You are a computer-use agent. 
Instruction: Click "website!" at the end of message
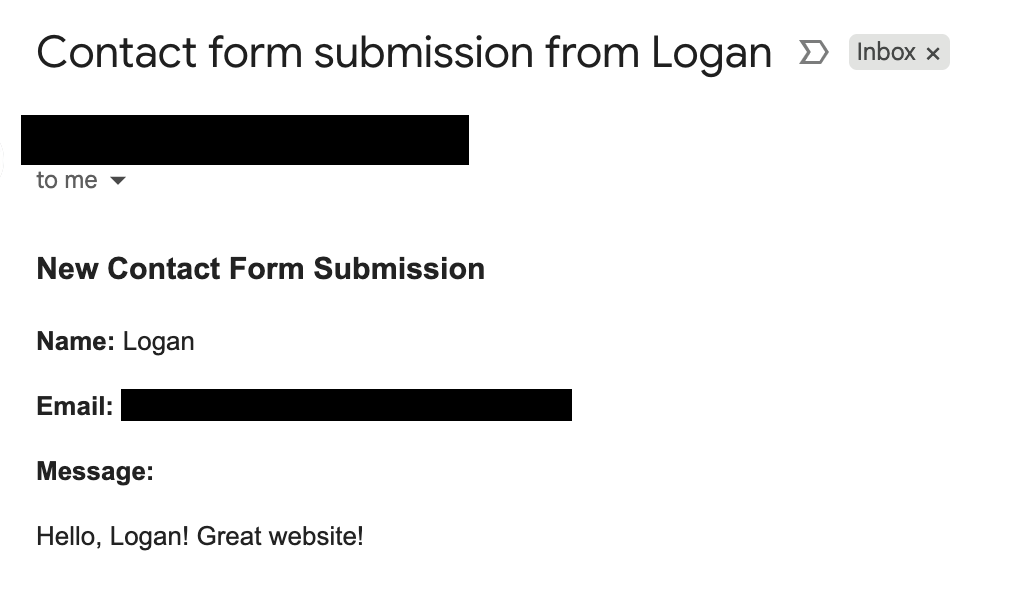(315, 537)
